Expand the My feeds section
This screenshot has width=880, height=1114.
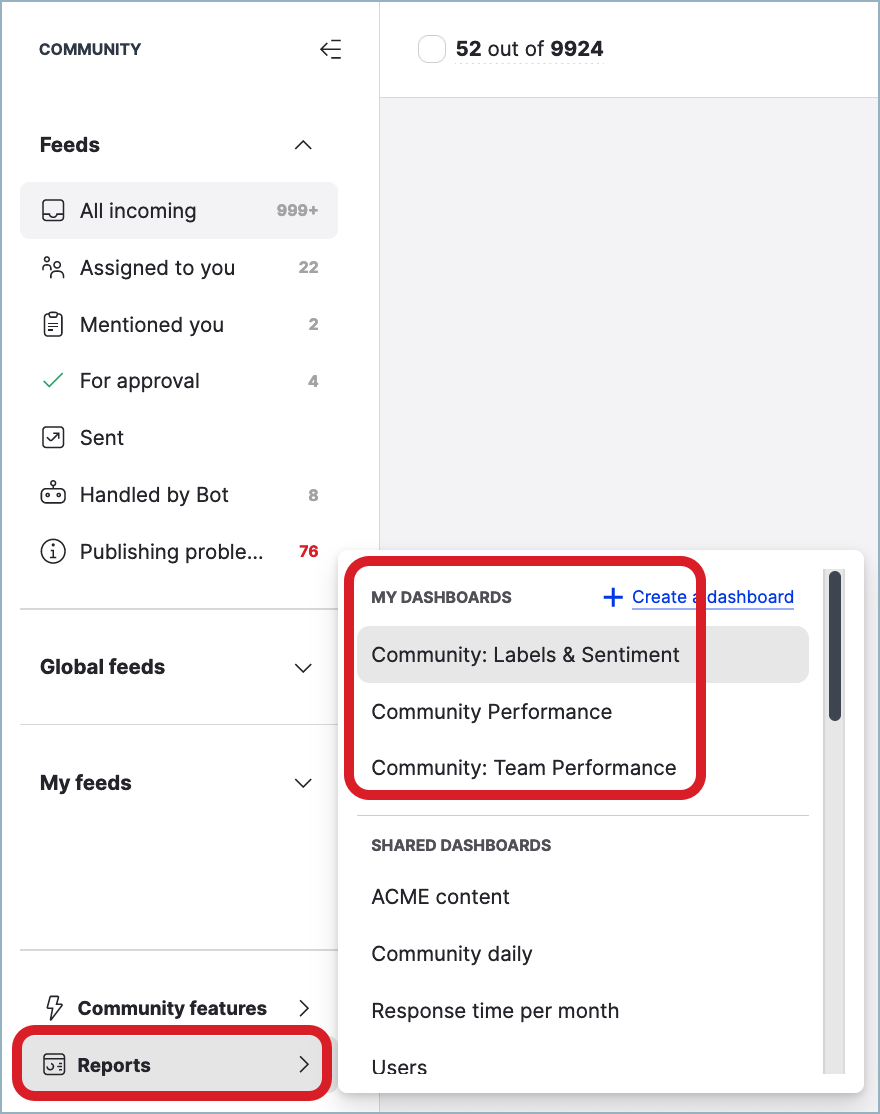coord(303,783)
